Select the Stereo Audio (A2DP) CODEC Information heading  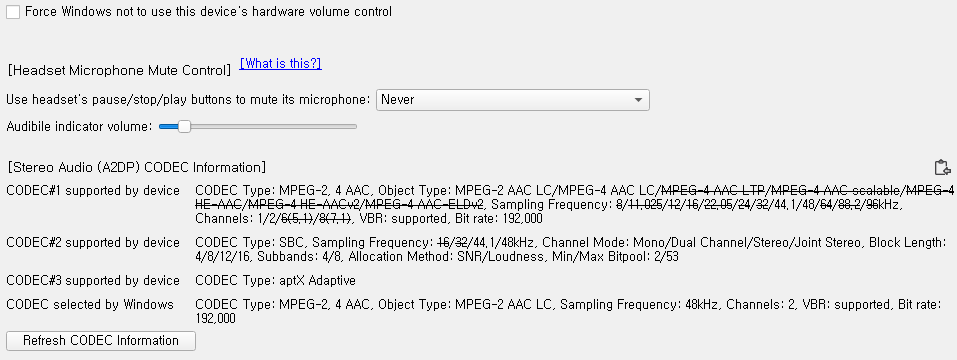[x=137, y=167]
